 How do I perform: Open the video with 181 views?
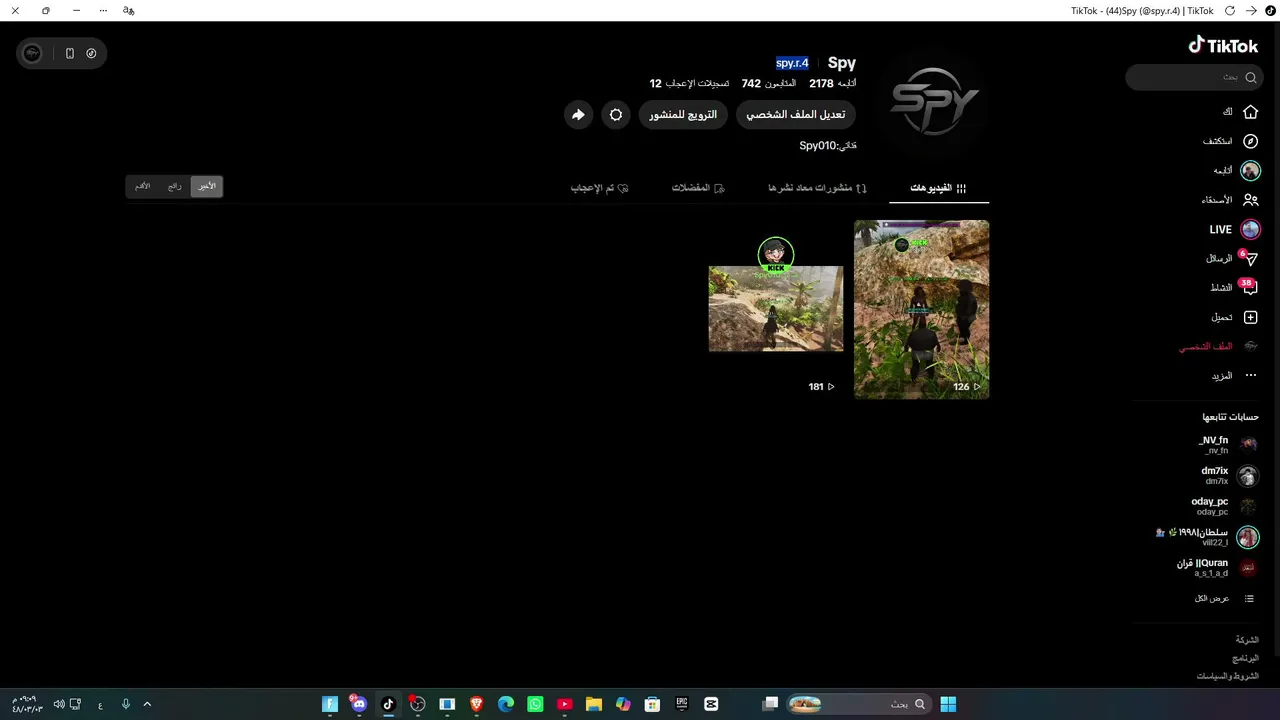[776, 309]
